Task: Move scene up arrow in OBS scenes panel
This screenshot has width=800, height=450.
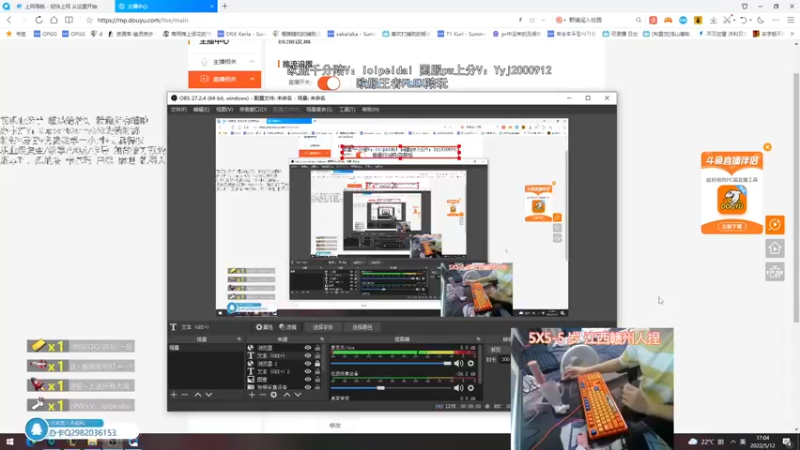Action: coord(198,394)
